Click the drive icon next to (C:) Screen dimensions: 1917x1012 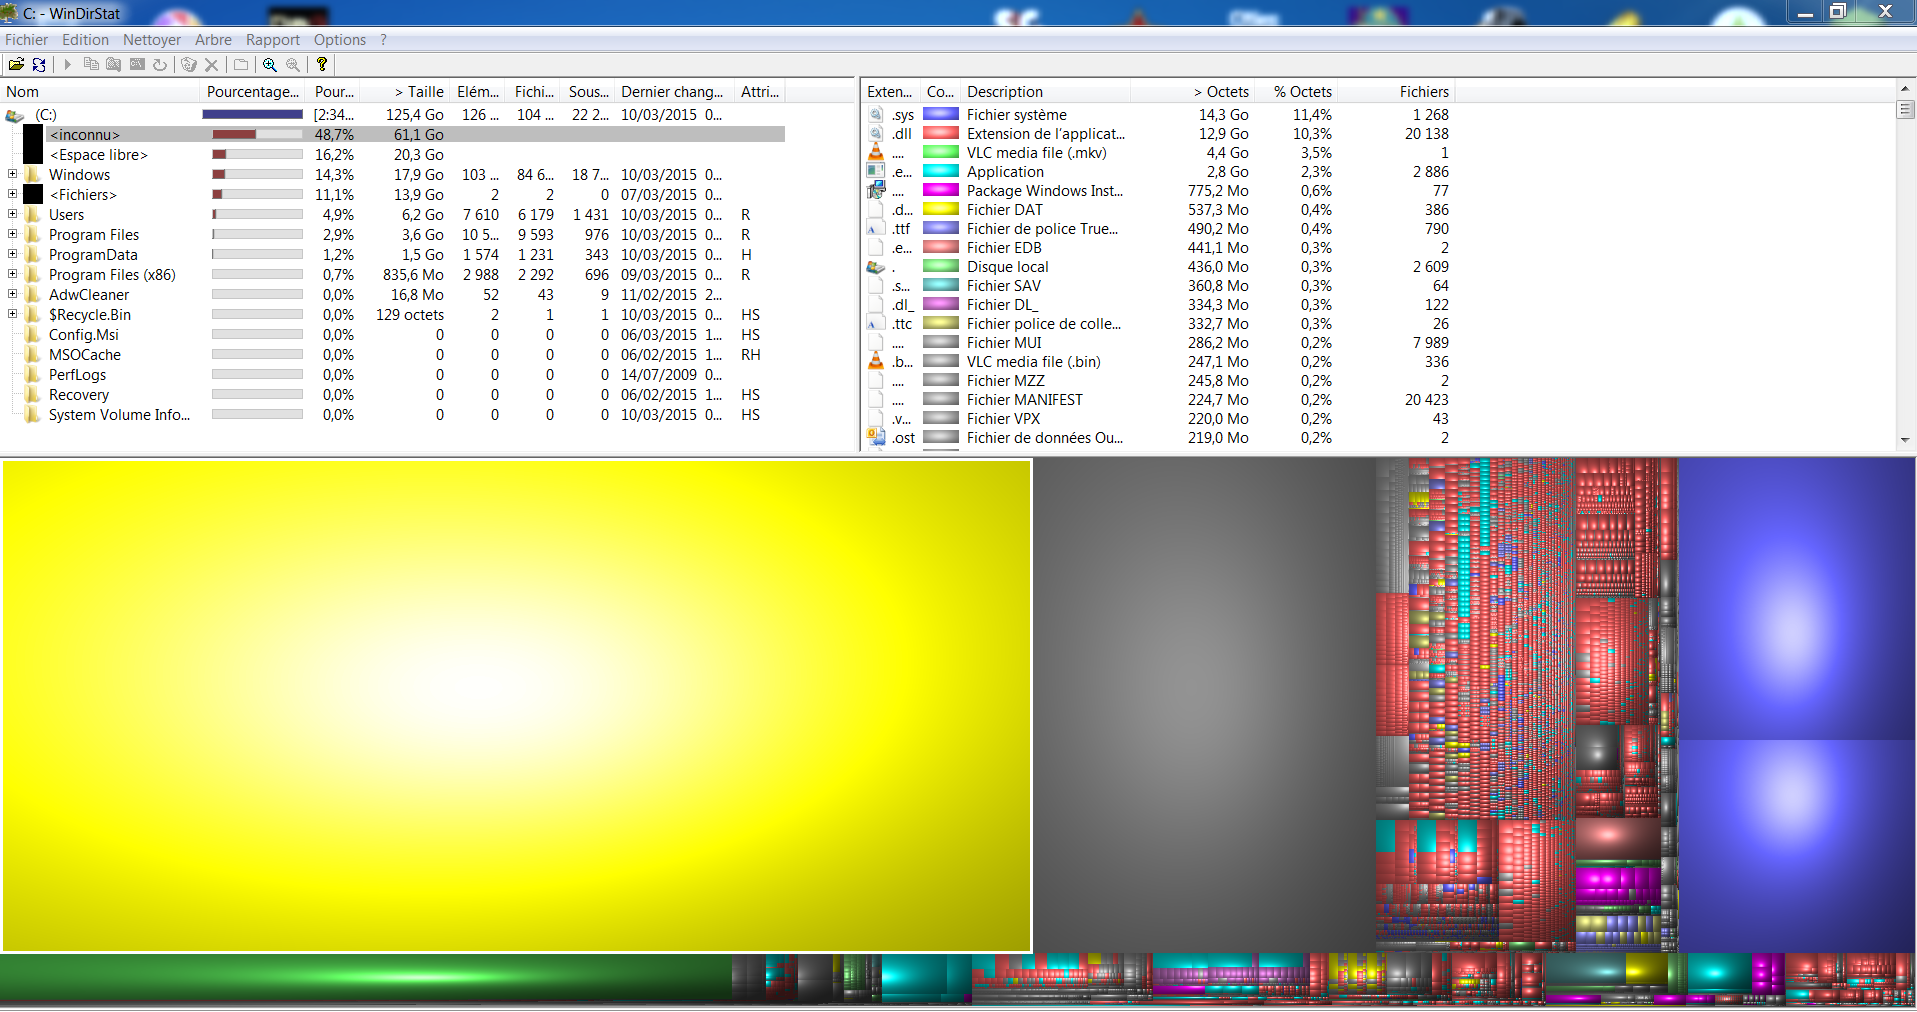click(15, 115)
